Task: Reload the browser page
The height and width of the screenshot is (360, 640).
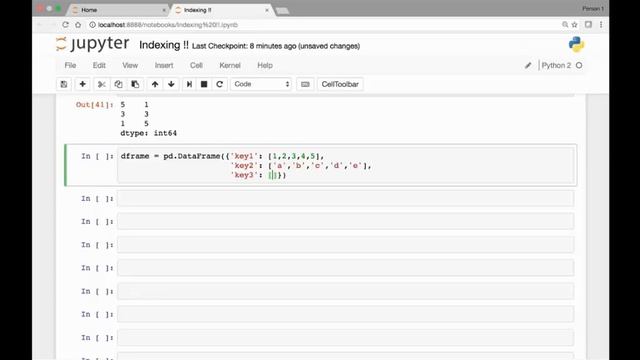Action: point(65,24)
